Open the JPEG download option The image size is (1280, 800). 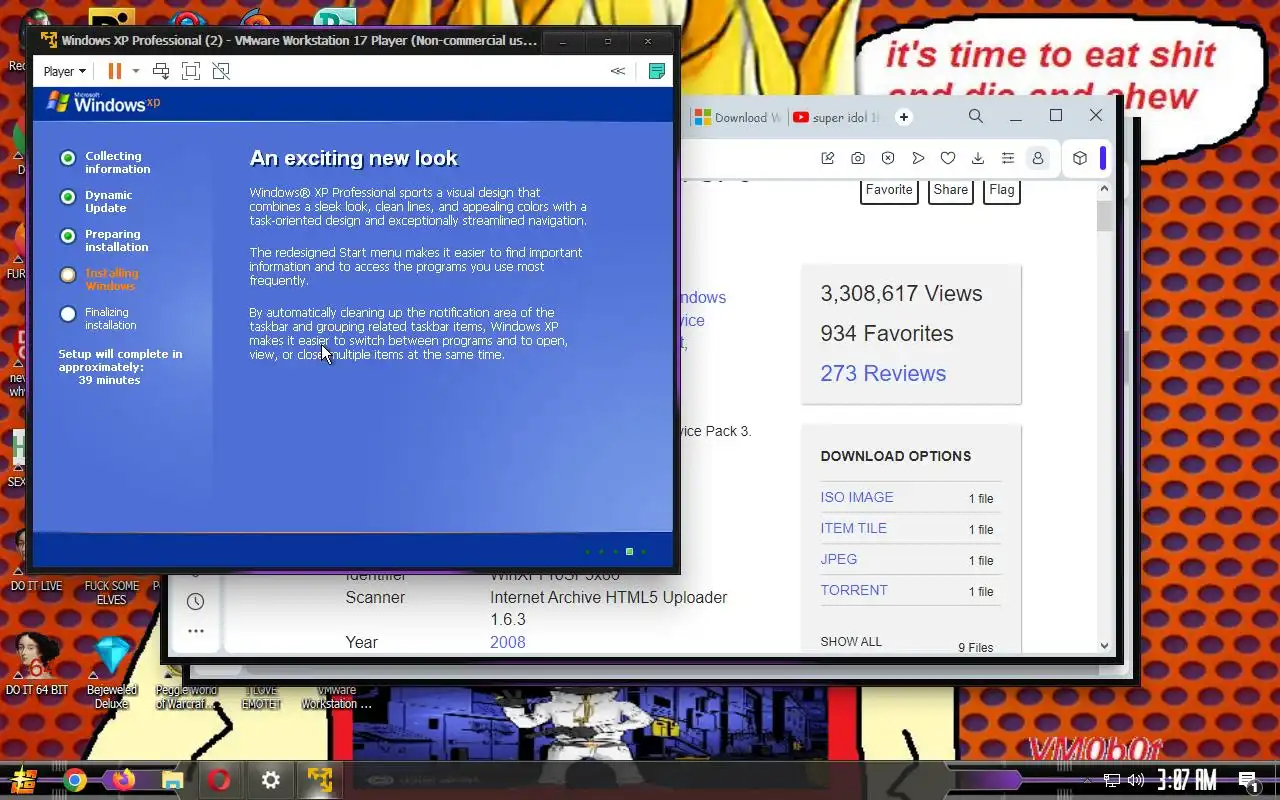coord(839,559)
